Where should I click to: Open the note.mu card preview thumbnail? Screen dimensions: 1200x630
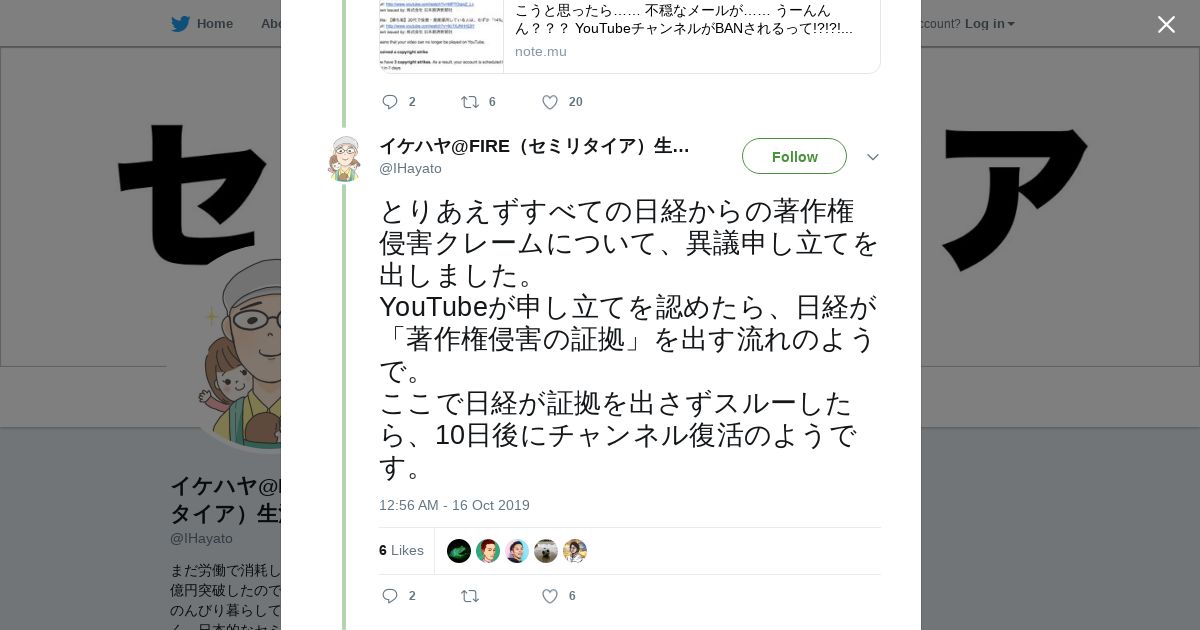click(441, 36)
